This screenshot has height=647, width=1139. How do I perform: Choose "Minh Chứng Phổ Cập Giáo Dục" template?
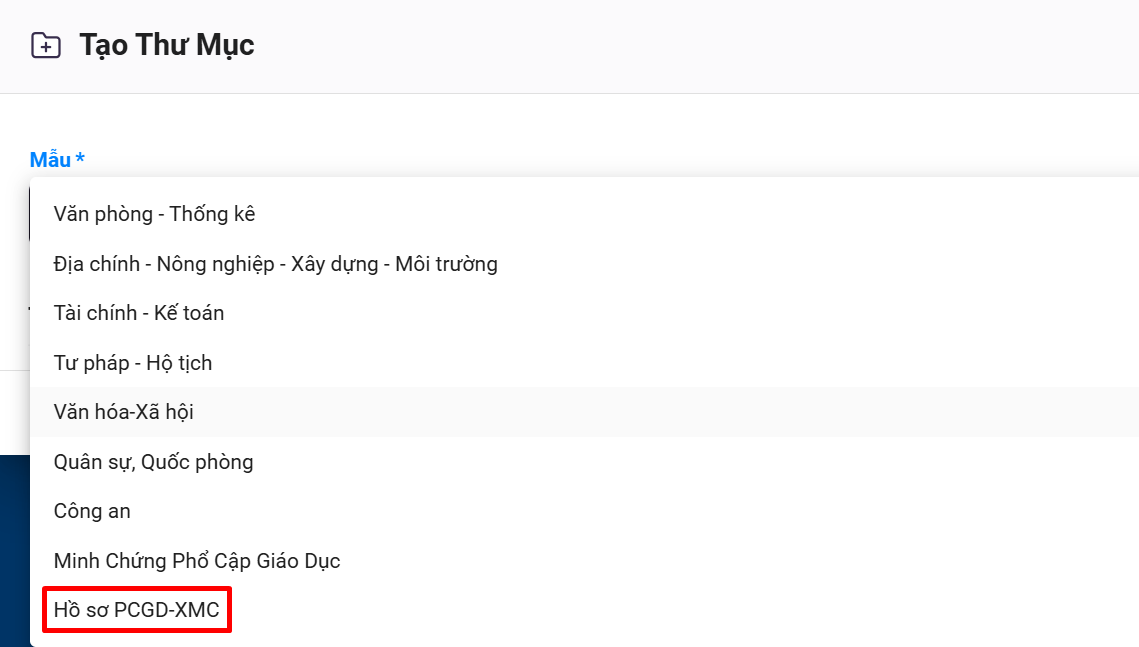coord(197,561)
